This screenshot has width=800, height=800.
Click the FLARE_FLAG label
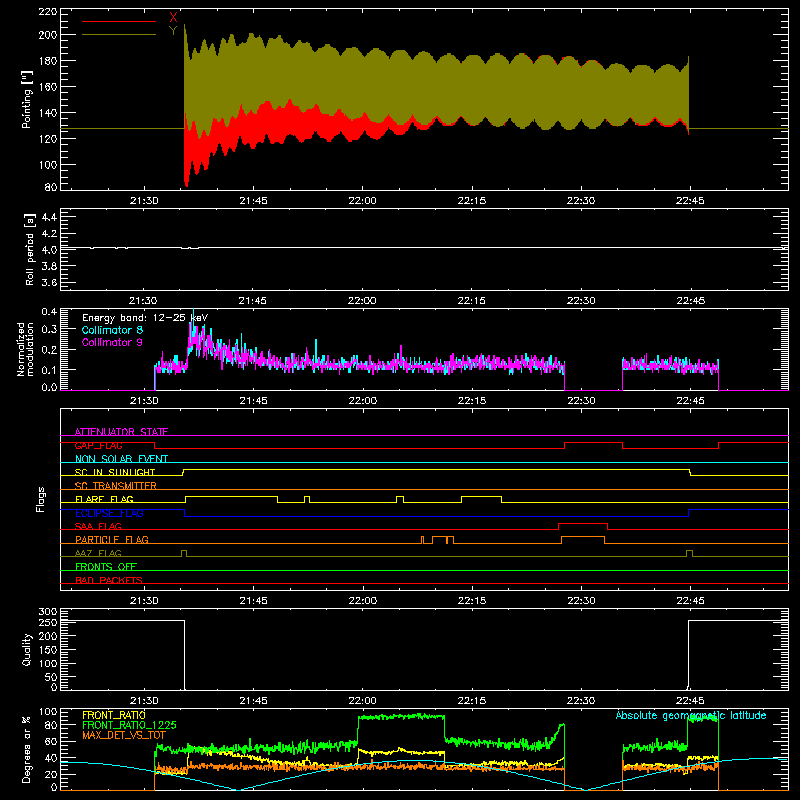click(104, 499)
